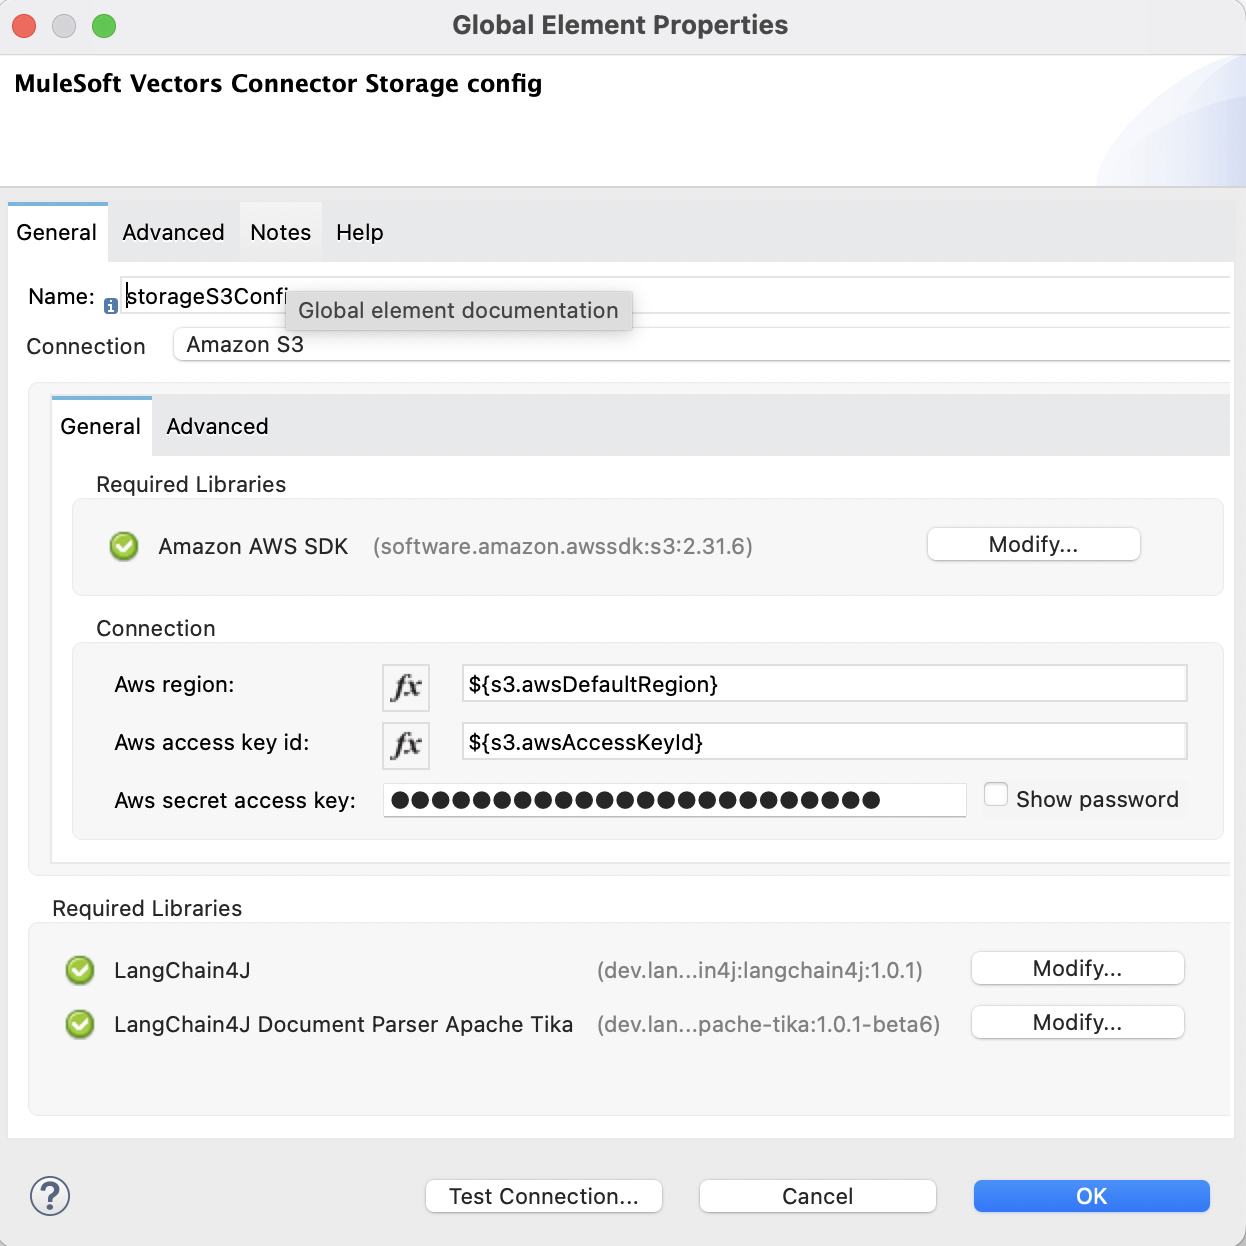Click the pache-tika:1.0.1-beta6 dependency text
Viewport: 1246px width, 1246px height.
768,1024
